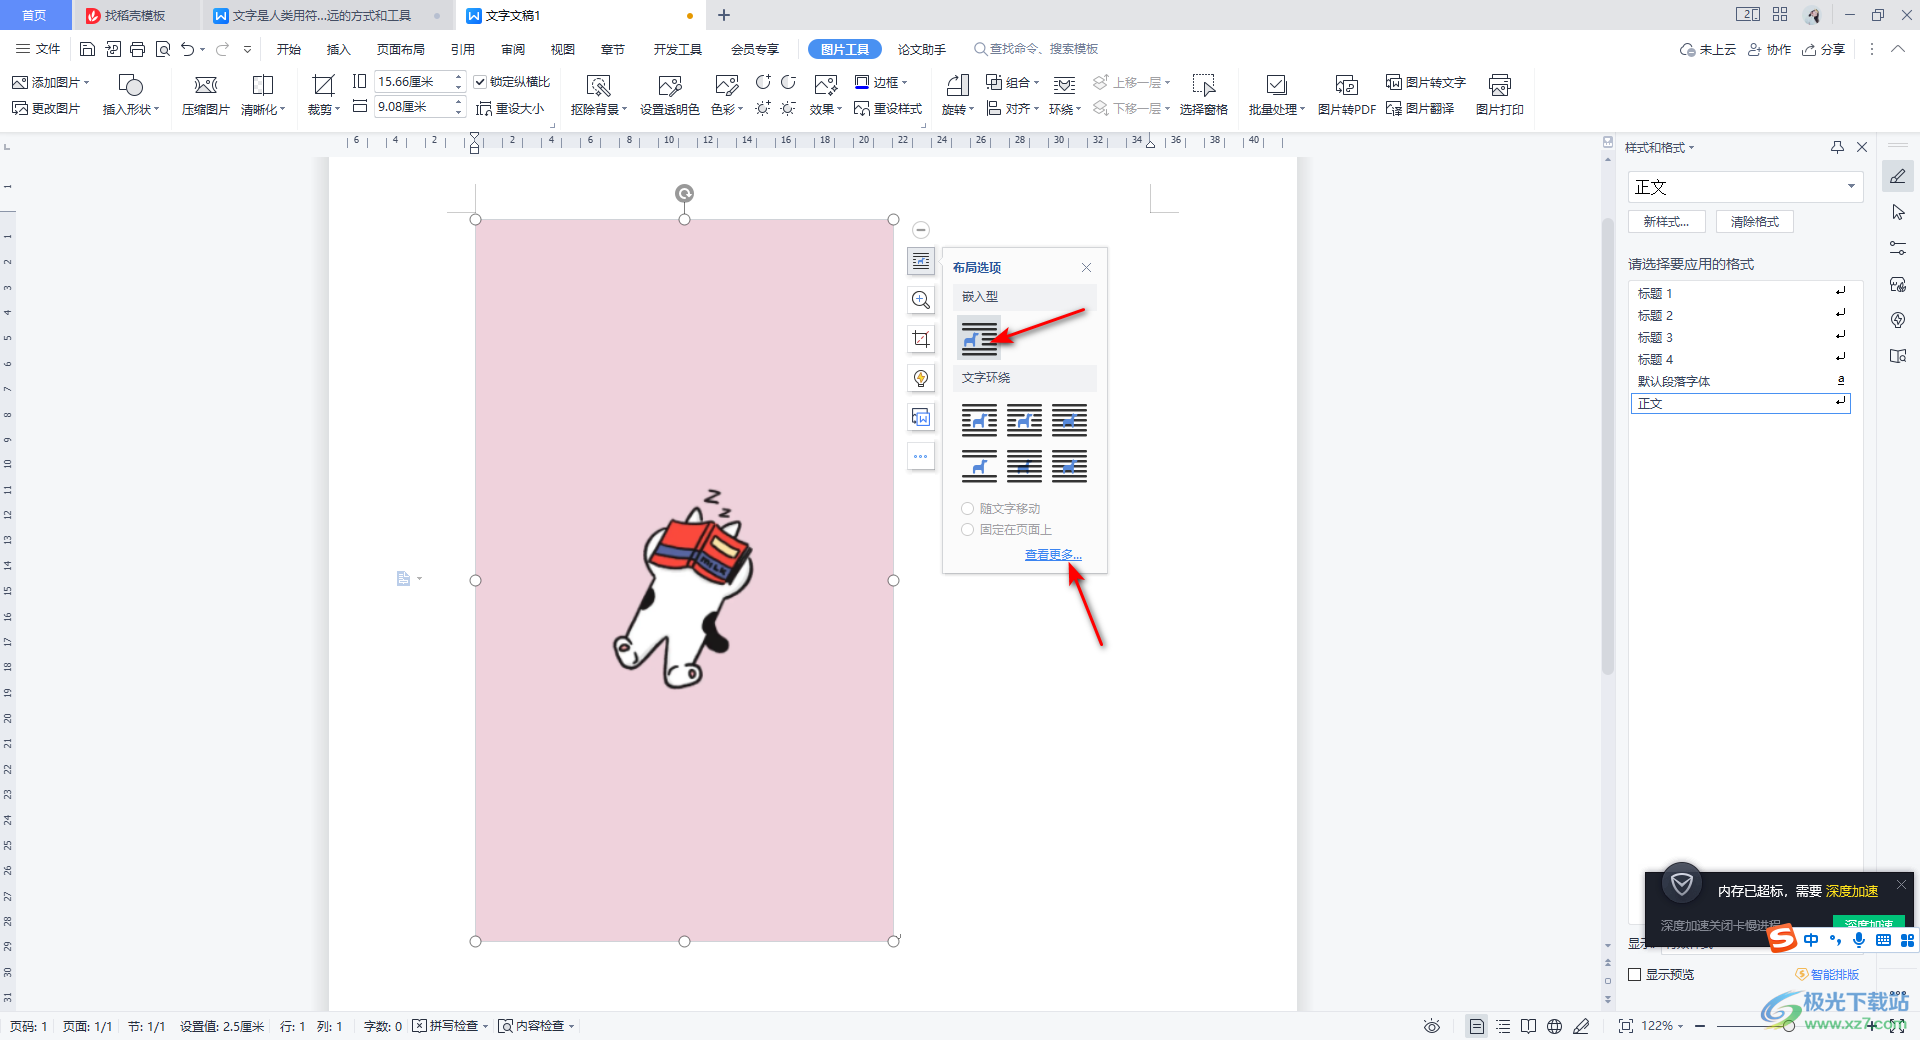Open the Page Layout (页面布局) ribbon tab

pyautogui.click(x=401, y=49)
